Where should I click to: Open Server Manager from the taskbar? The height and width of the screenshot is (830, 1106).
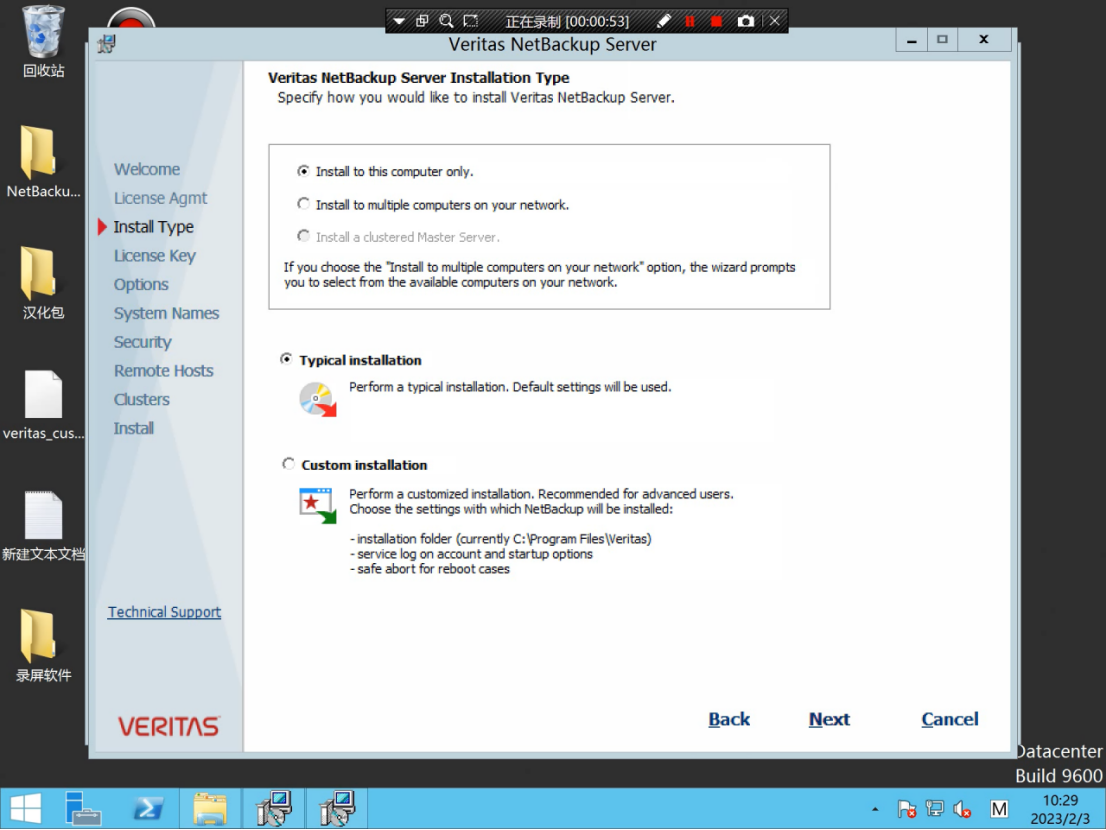pyautogui.click(x=83, y=808)
